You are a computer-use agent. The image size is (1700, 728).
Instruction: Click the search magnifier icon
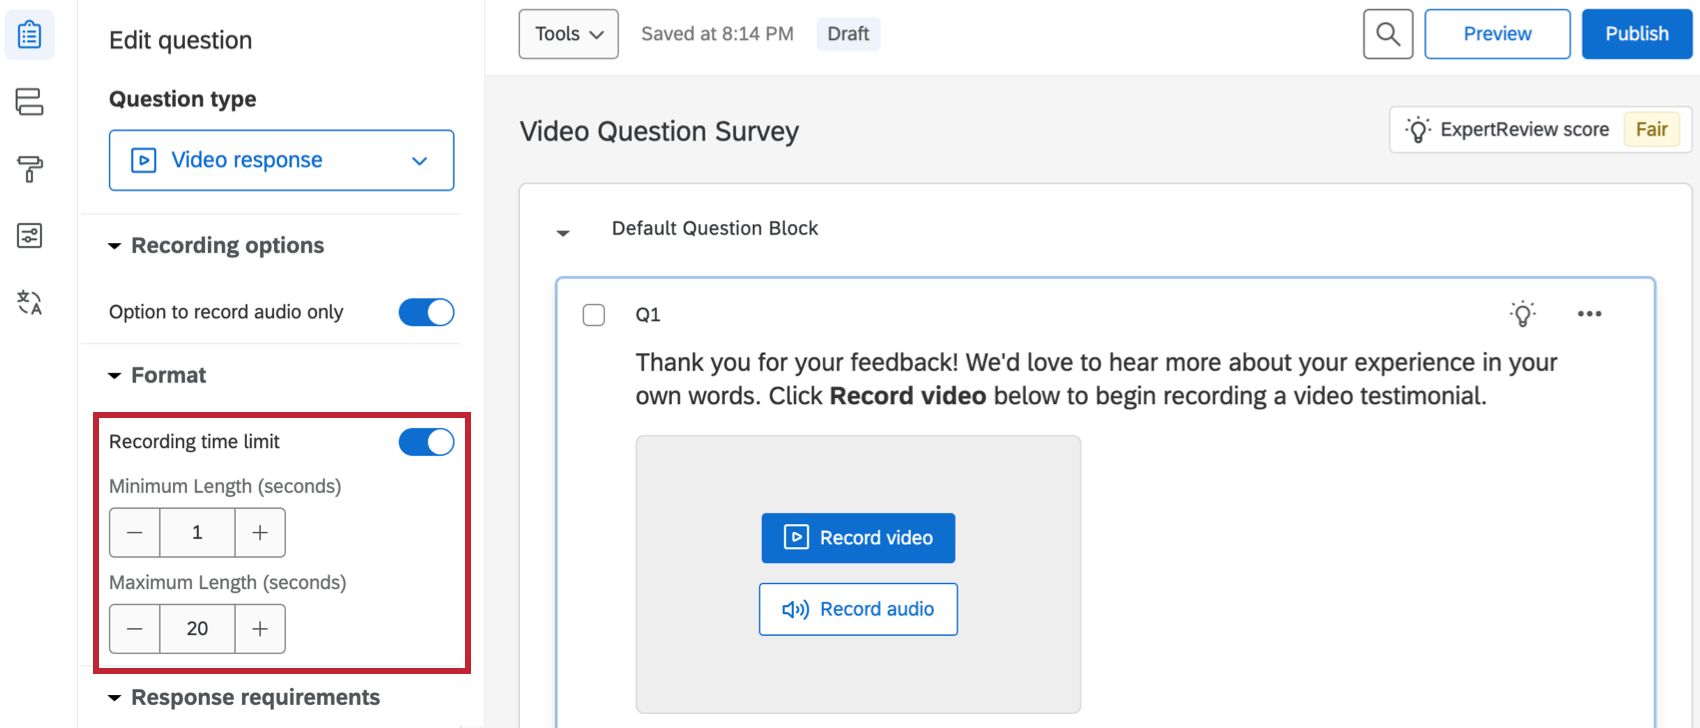tap(1388, 34)
